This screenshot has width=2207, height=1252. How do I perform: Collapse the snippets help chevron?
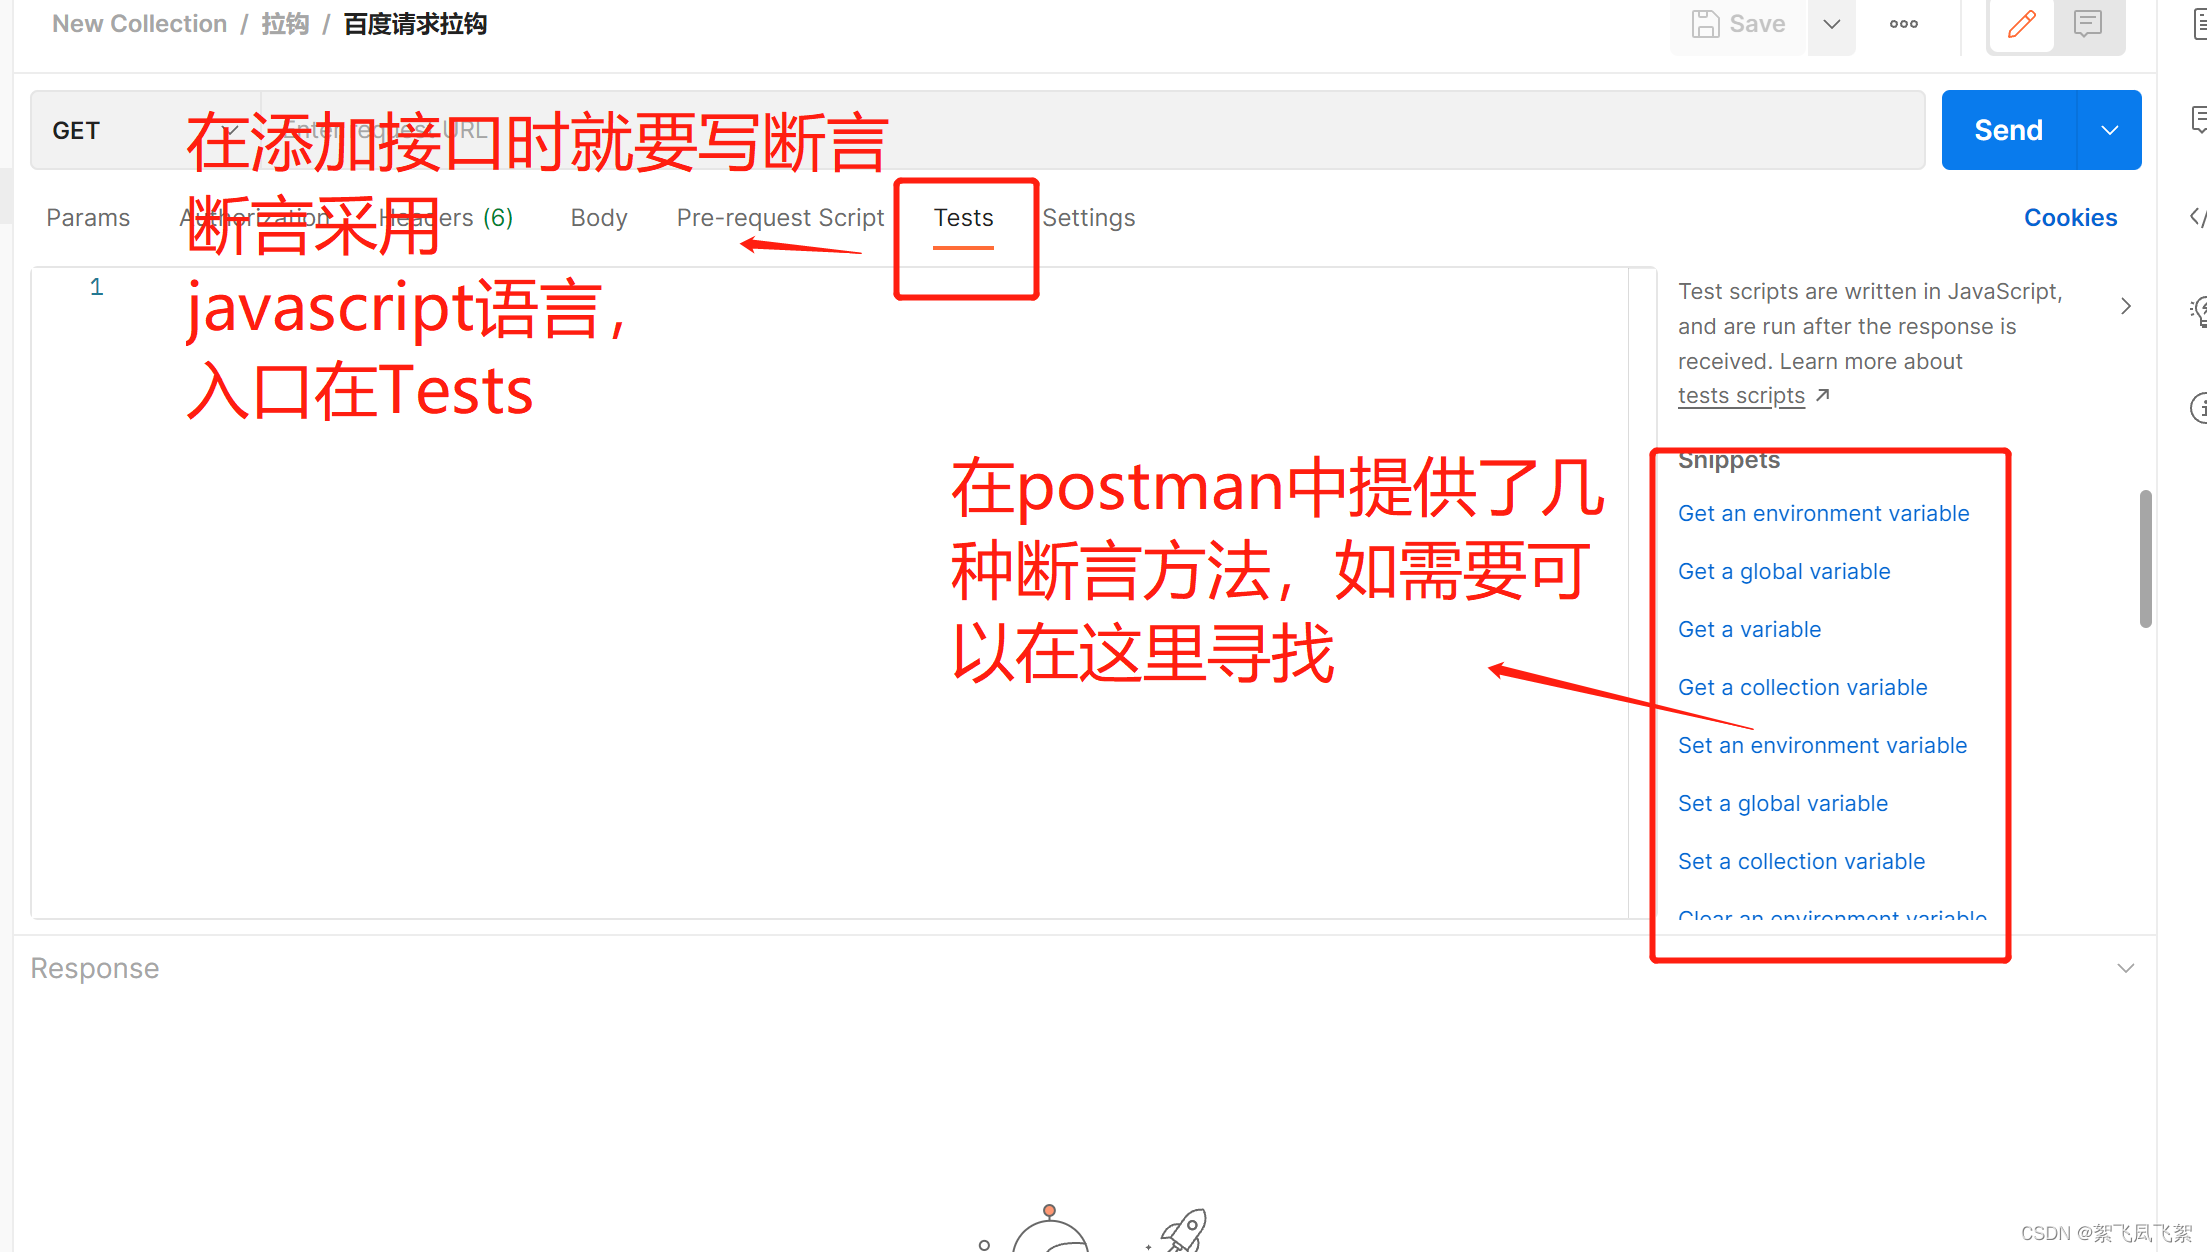tap(2126, 307)
